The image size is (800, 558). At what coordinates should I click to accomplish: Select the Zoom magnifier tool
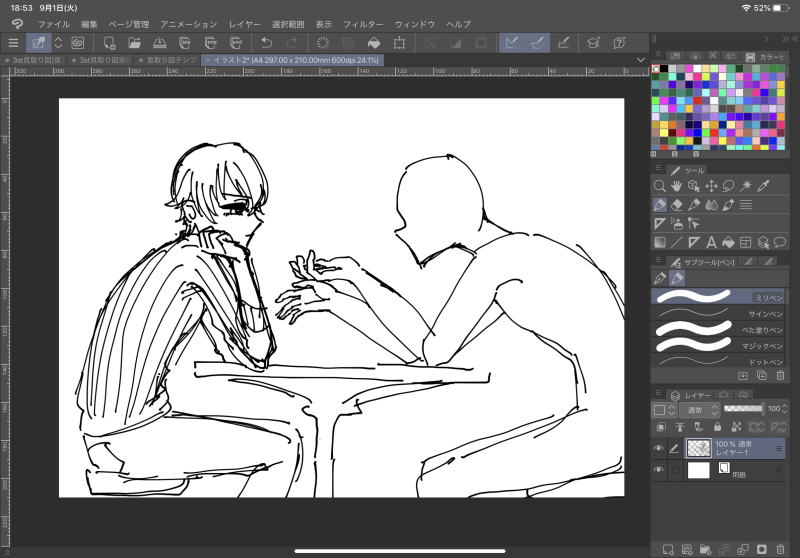coord(659,186)
